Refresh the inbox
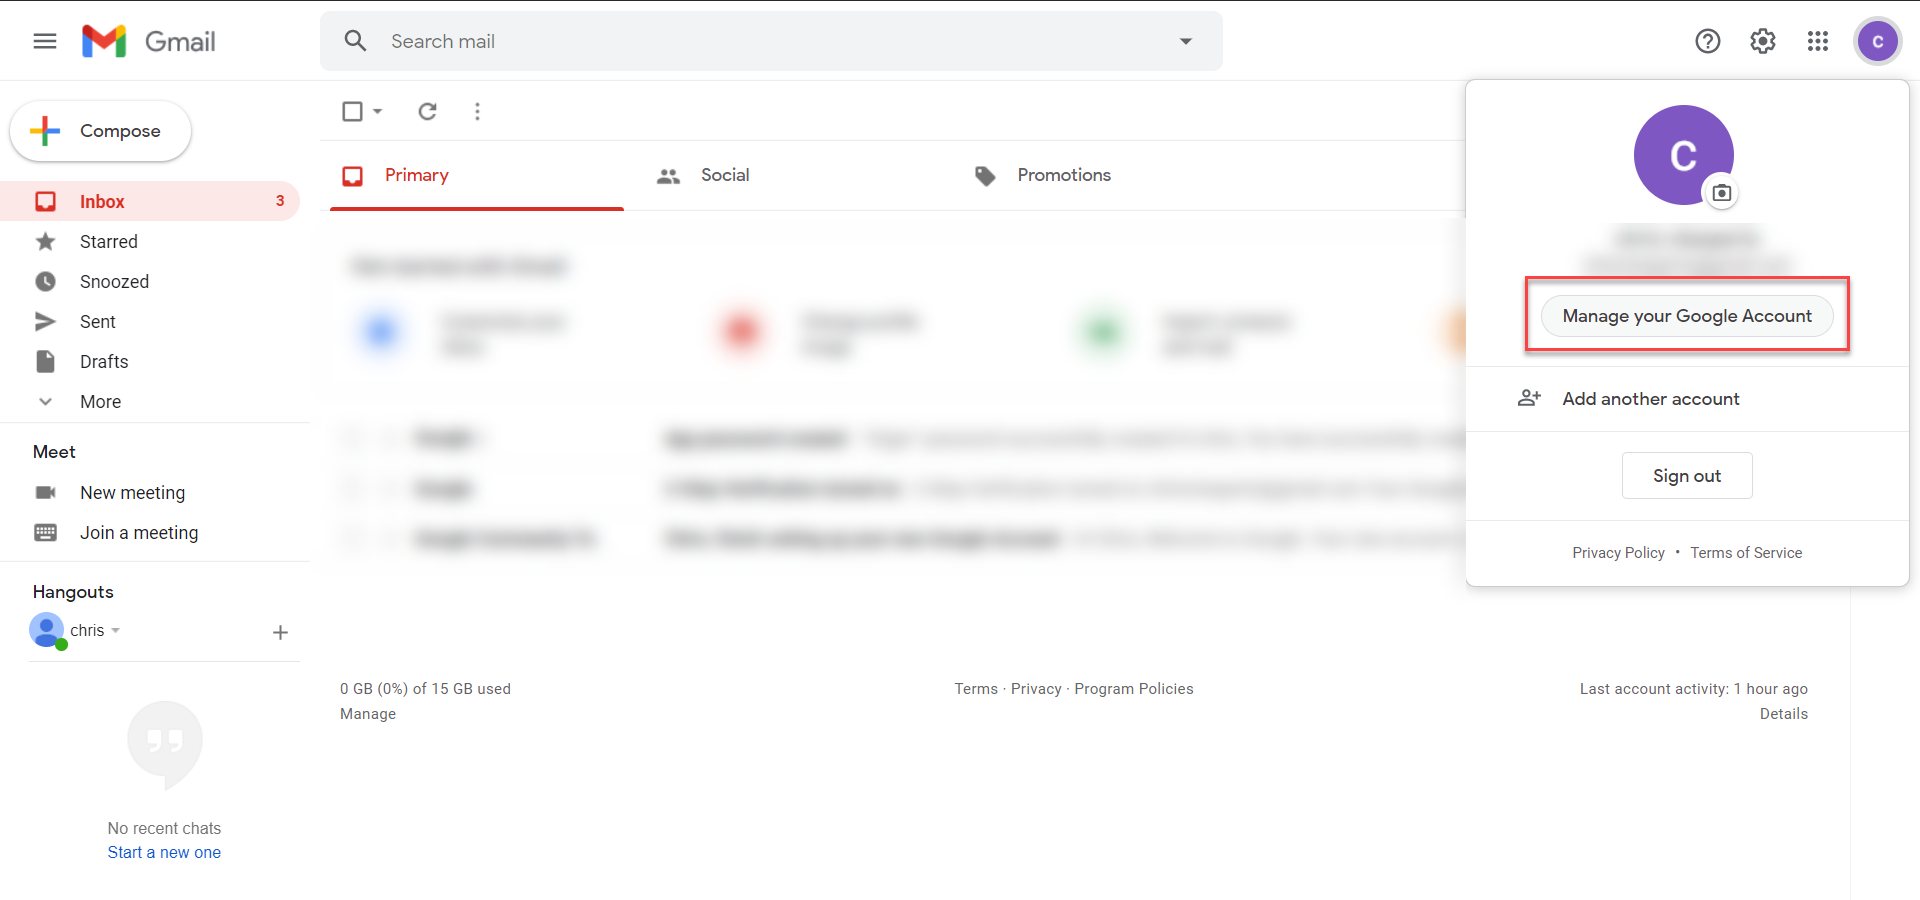1920x900 pixels. (x=427, y=111)
